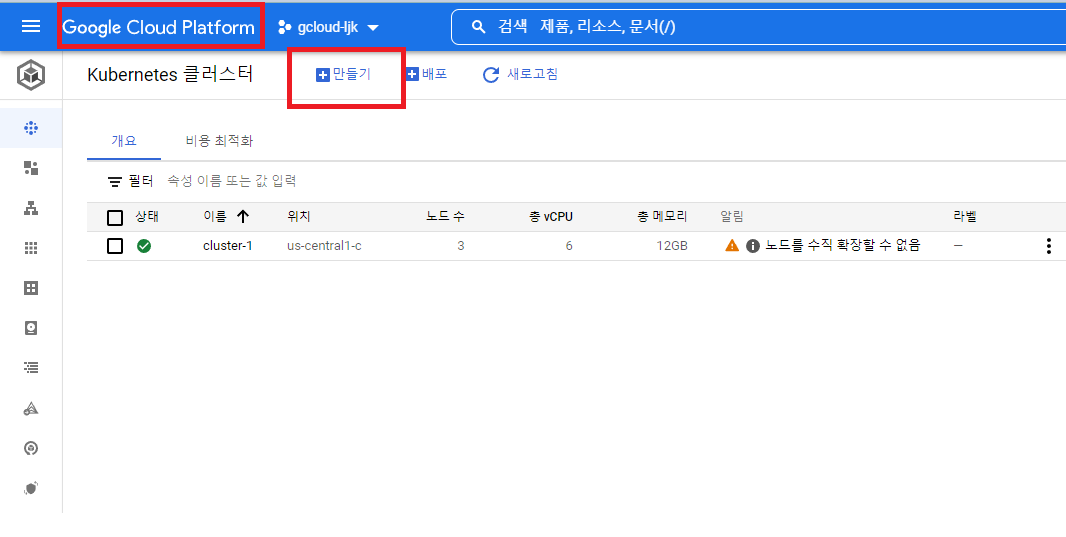Open the shield security icon in sidebar

tap(31, 488)
